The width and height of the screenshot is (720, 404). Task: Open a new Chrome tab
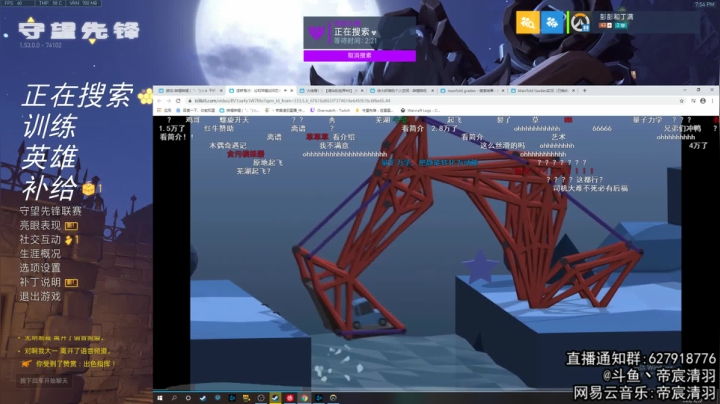(x=585, y=90)
